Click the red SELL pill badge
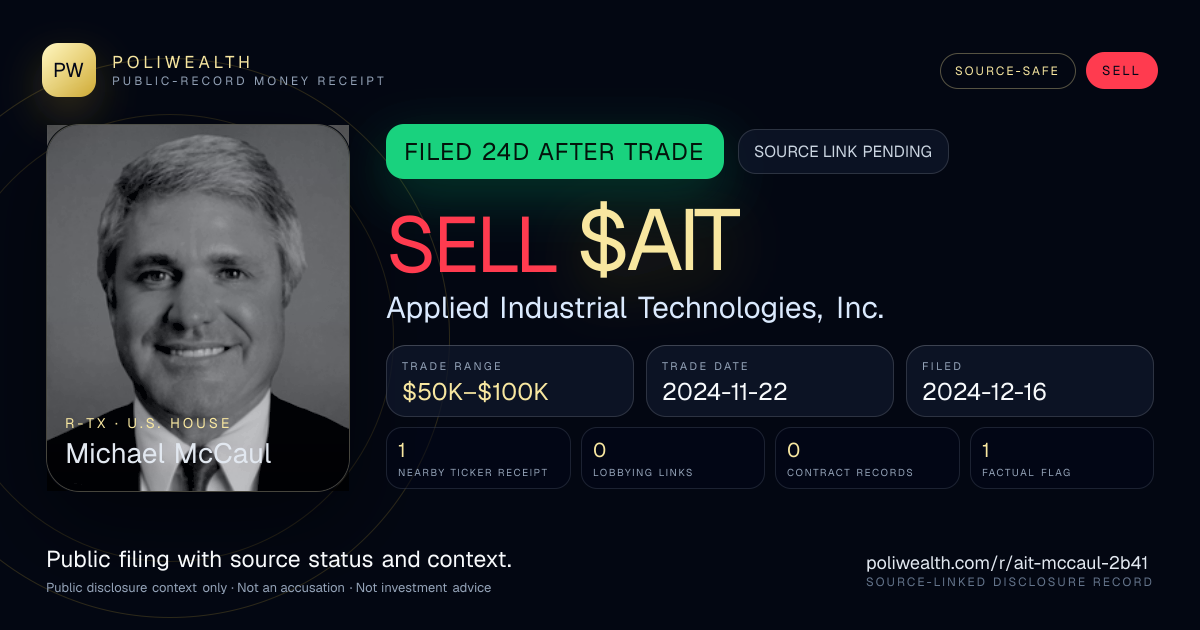The height and width of the screenshot is (630, 1200). point(1121,71)
